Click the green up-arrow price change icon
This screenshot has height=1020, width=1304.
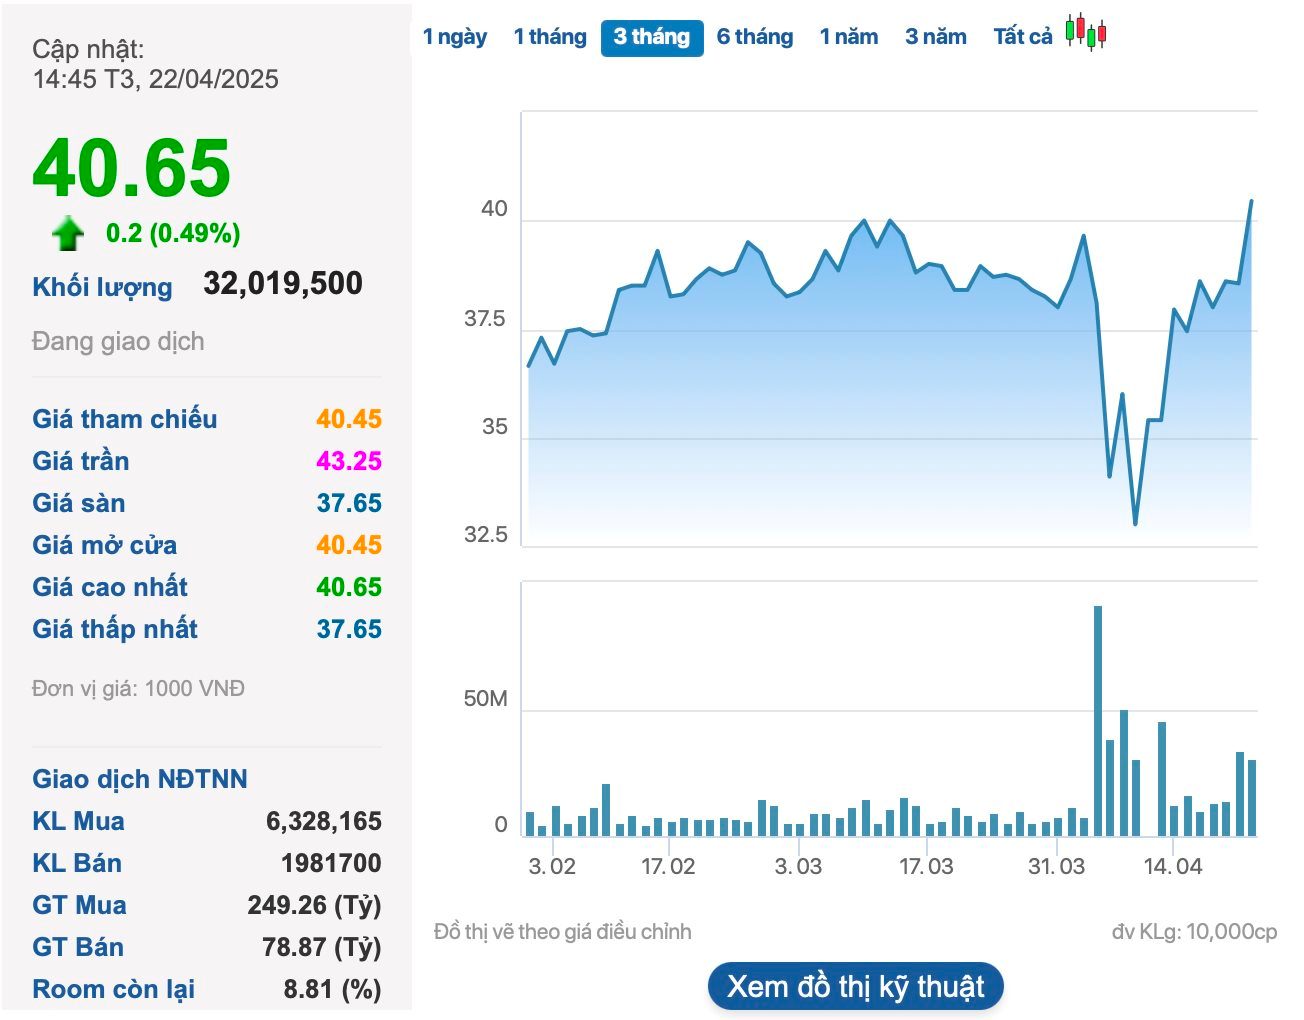68,233
